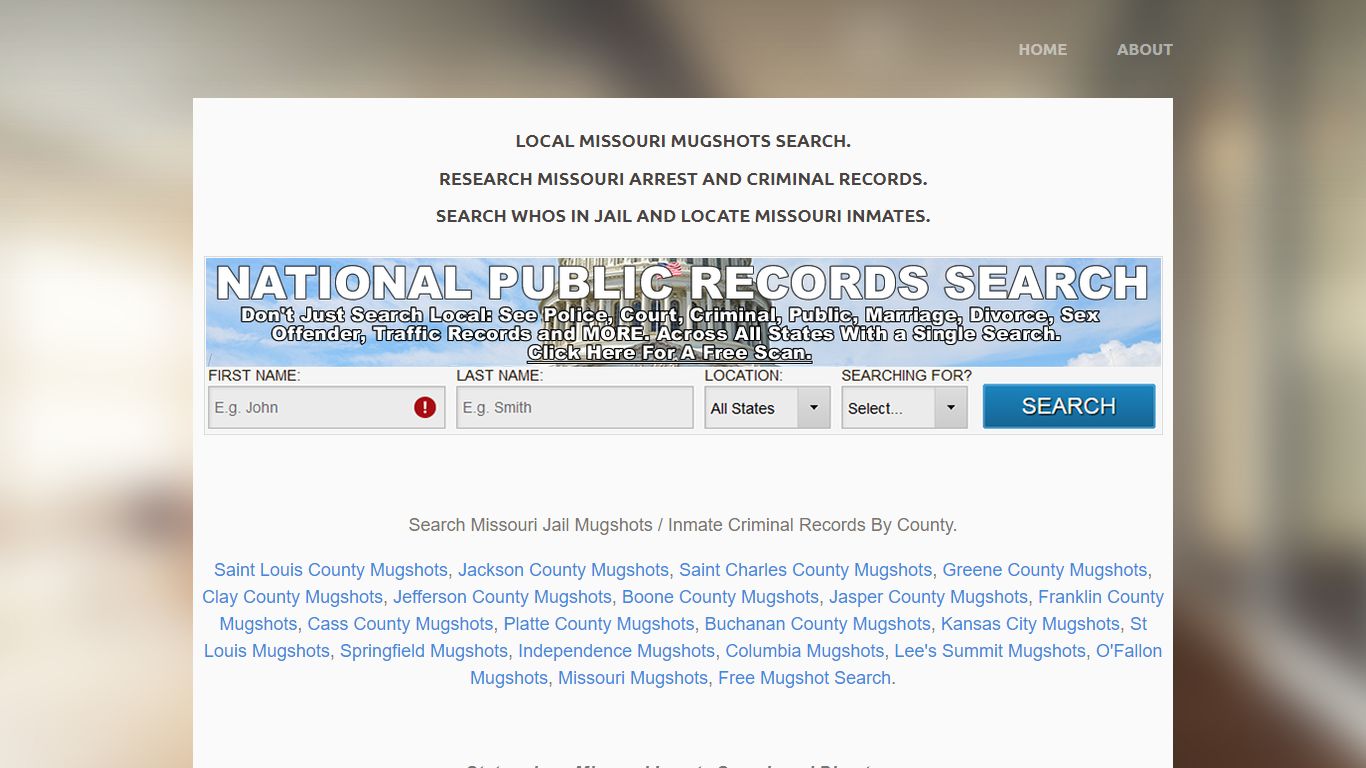Image resolution: width=1366 pixels, height=768 pixels.
Task: Open the Searching For select dropdown
Action: click(904, 408)
